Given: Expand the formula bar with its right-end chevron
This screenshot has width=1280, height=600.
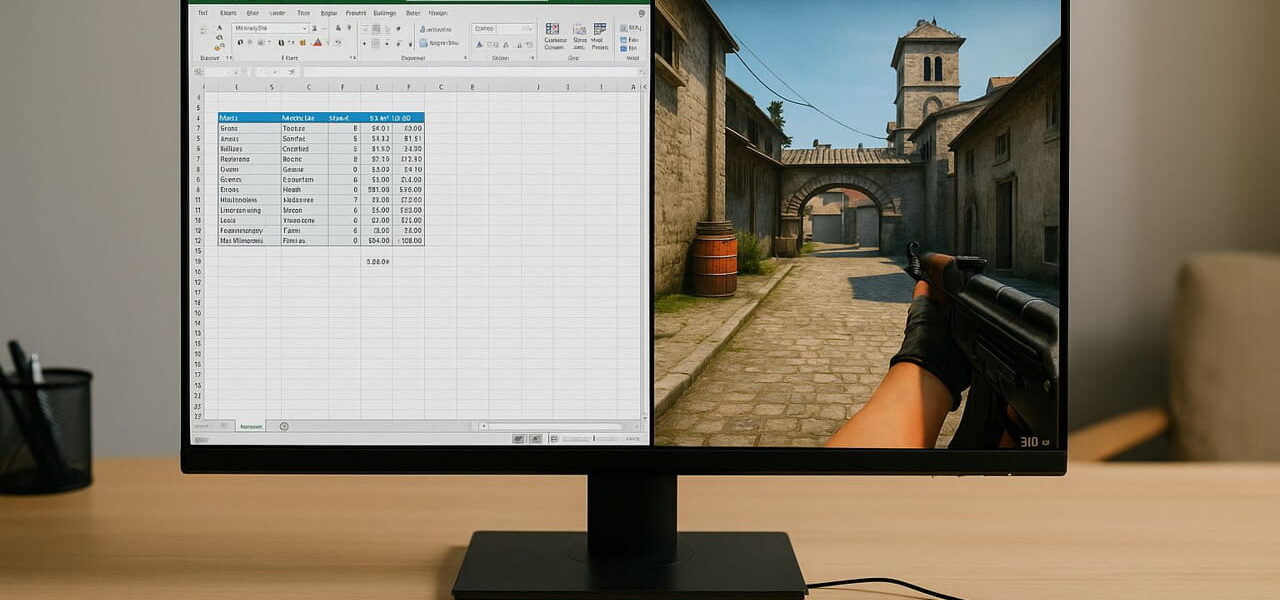Looking at the screenshot, I should pos(641,72).
